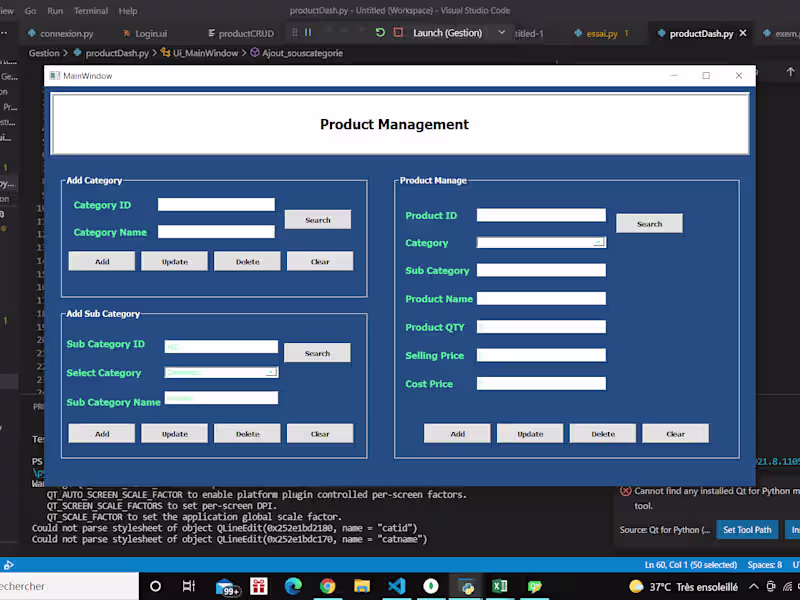
Task: Click the error icon next to Qt message
Action: [x=627, y=491]
